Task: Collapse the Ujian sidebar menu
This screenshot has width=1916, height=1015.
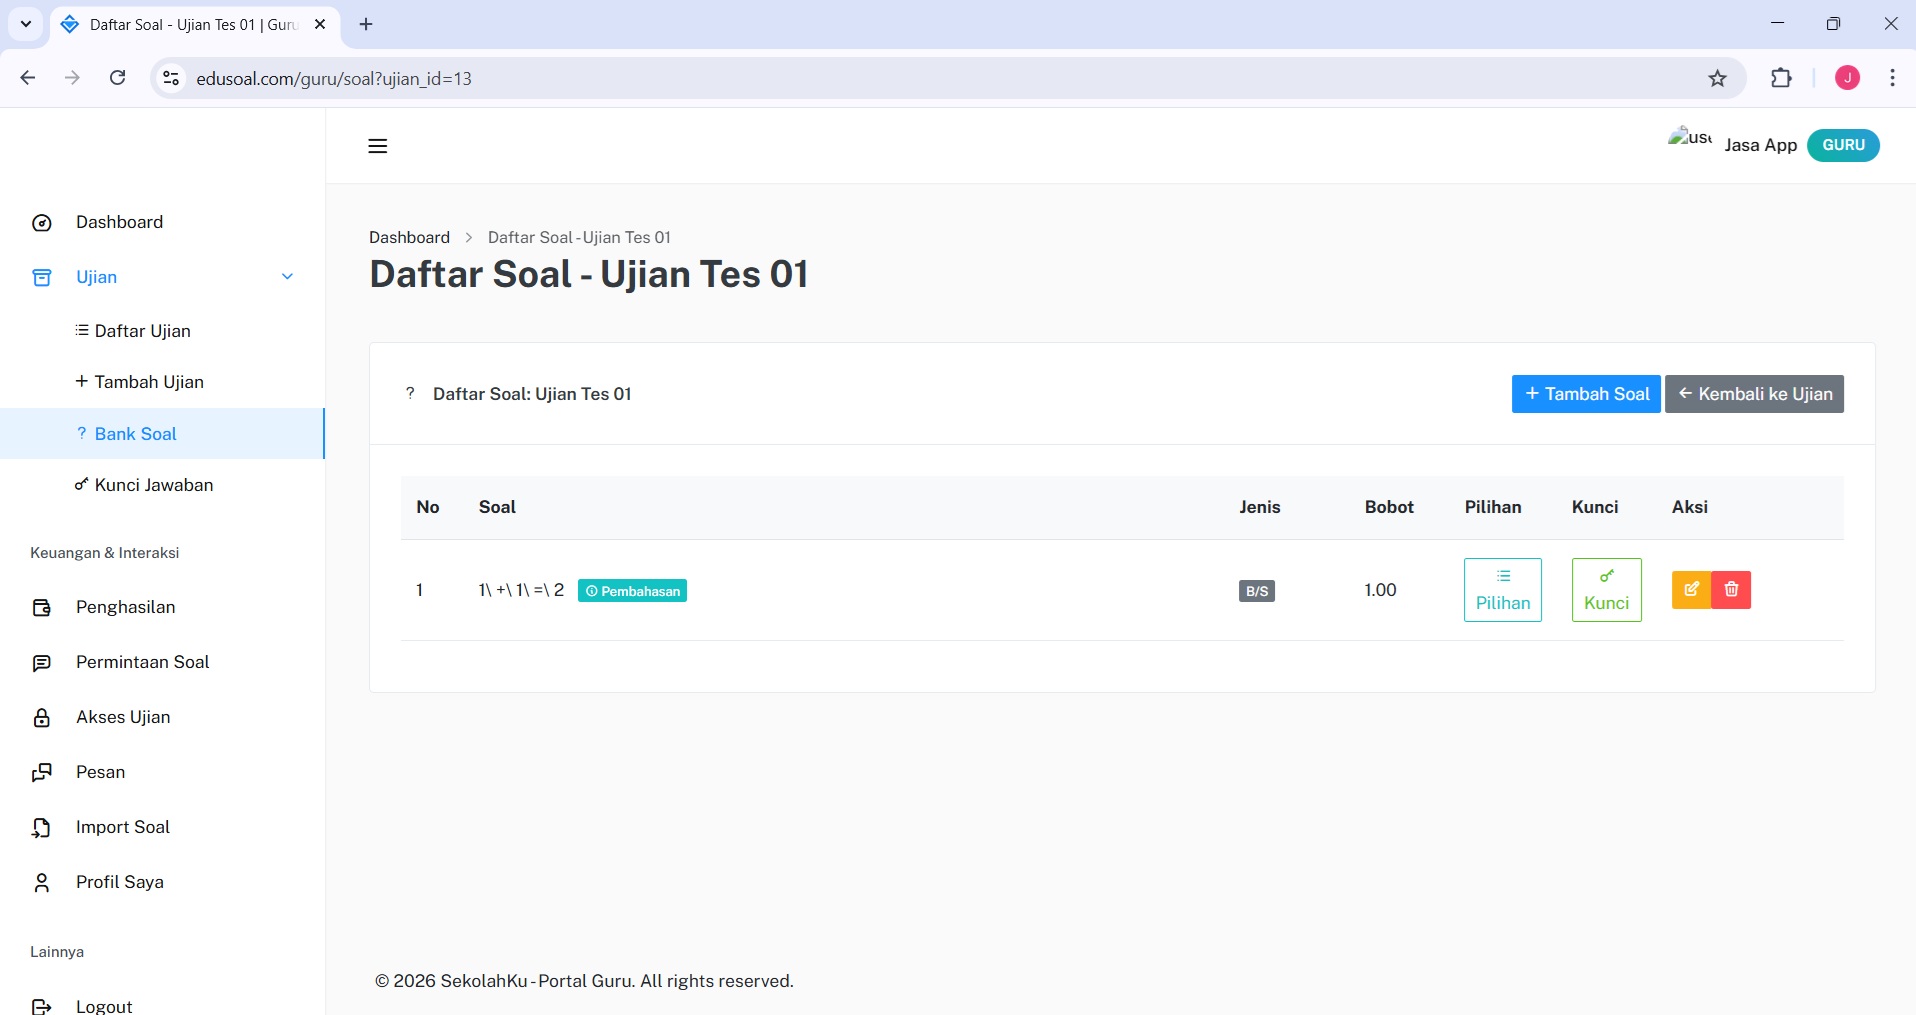Action: click(287, 277)
